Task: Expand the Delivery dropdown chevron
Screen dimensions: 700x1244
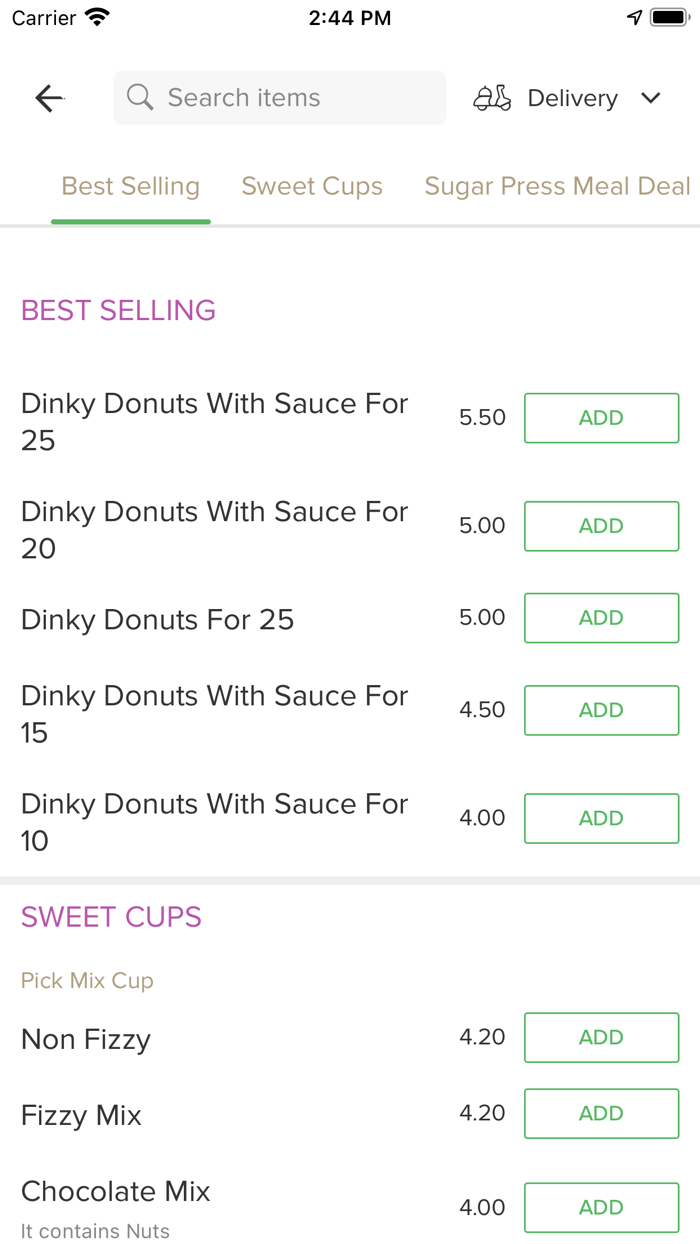Action: tap(651, 98)
